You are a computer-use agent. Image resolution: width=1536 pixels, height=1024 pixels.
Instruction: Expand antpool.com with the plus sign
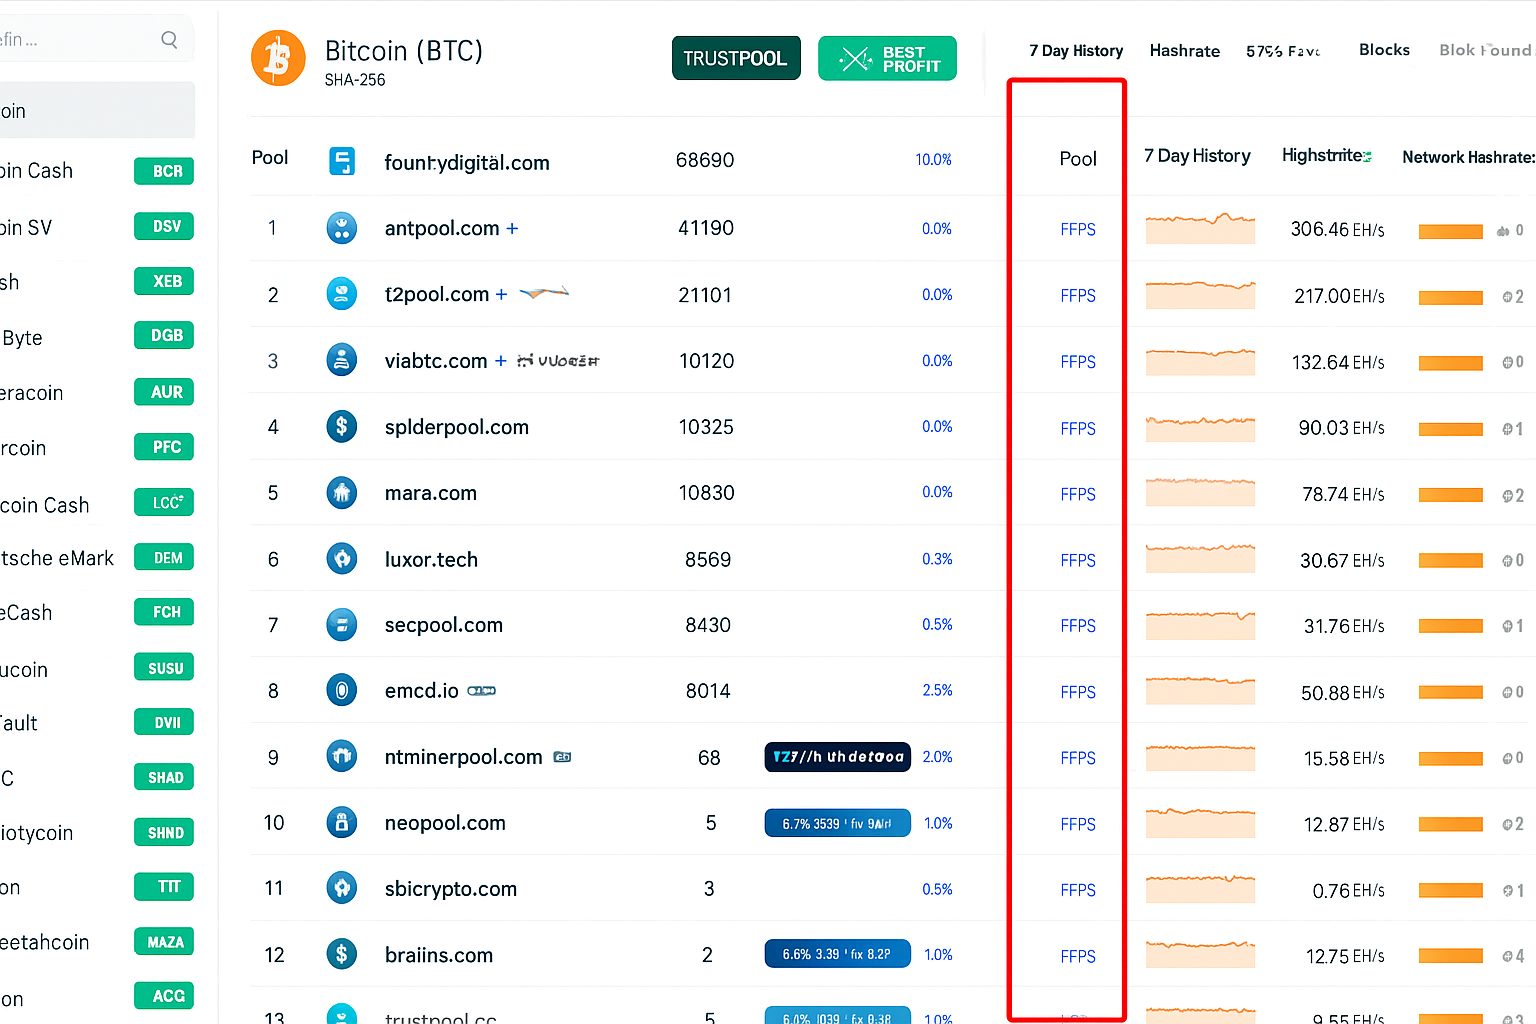pos(512,228)
